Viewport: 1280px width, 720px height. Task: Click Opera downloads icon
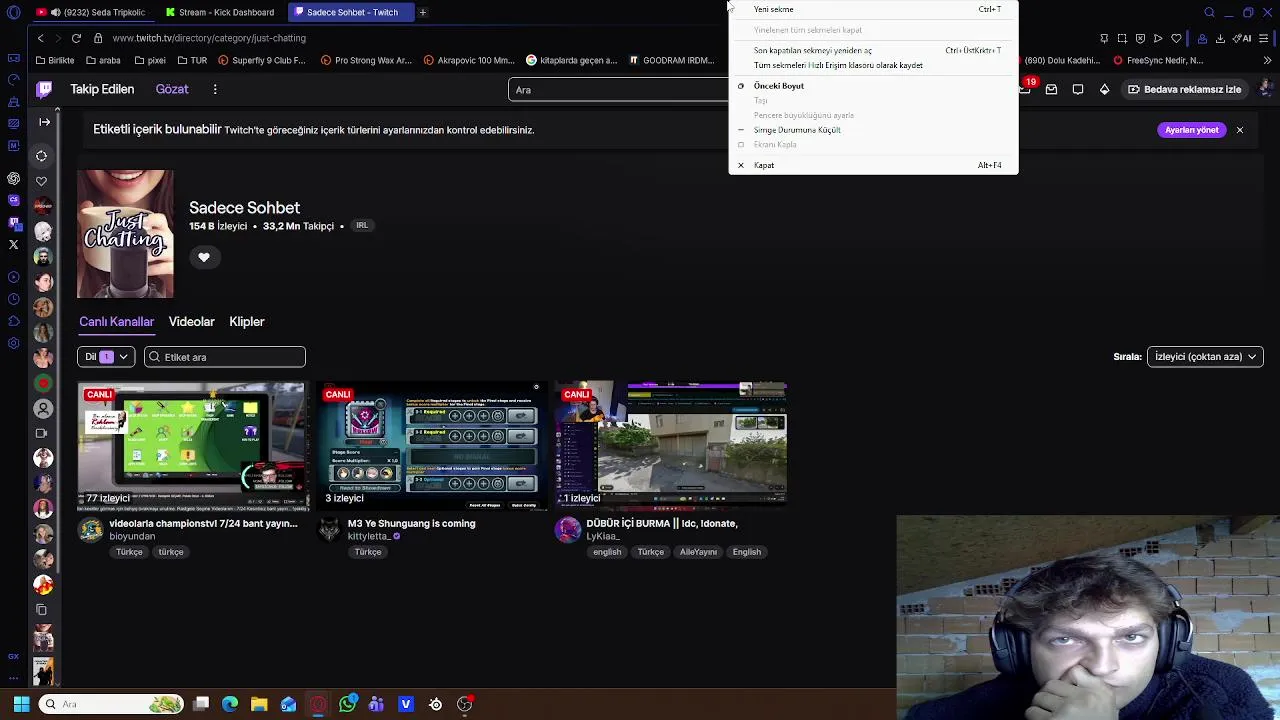(1220, 38)
